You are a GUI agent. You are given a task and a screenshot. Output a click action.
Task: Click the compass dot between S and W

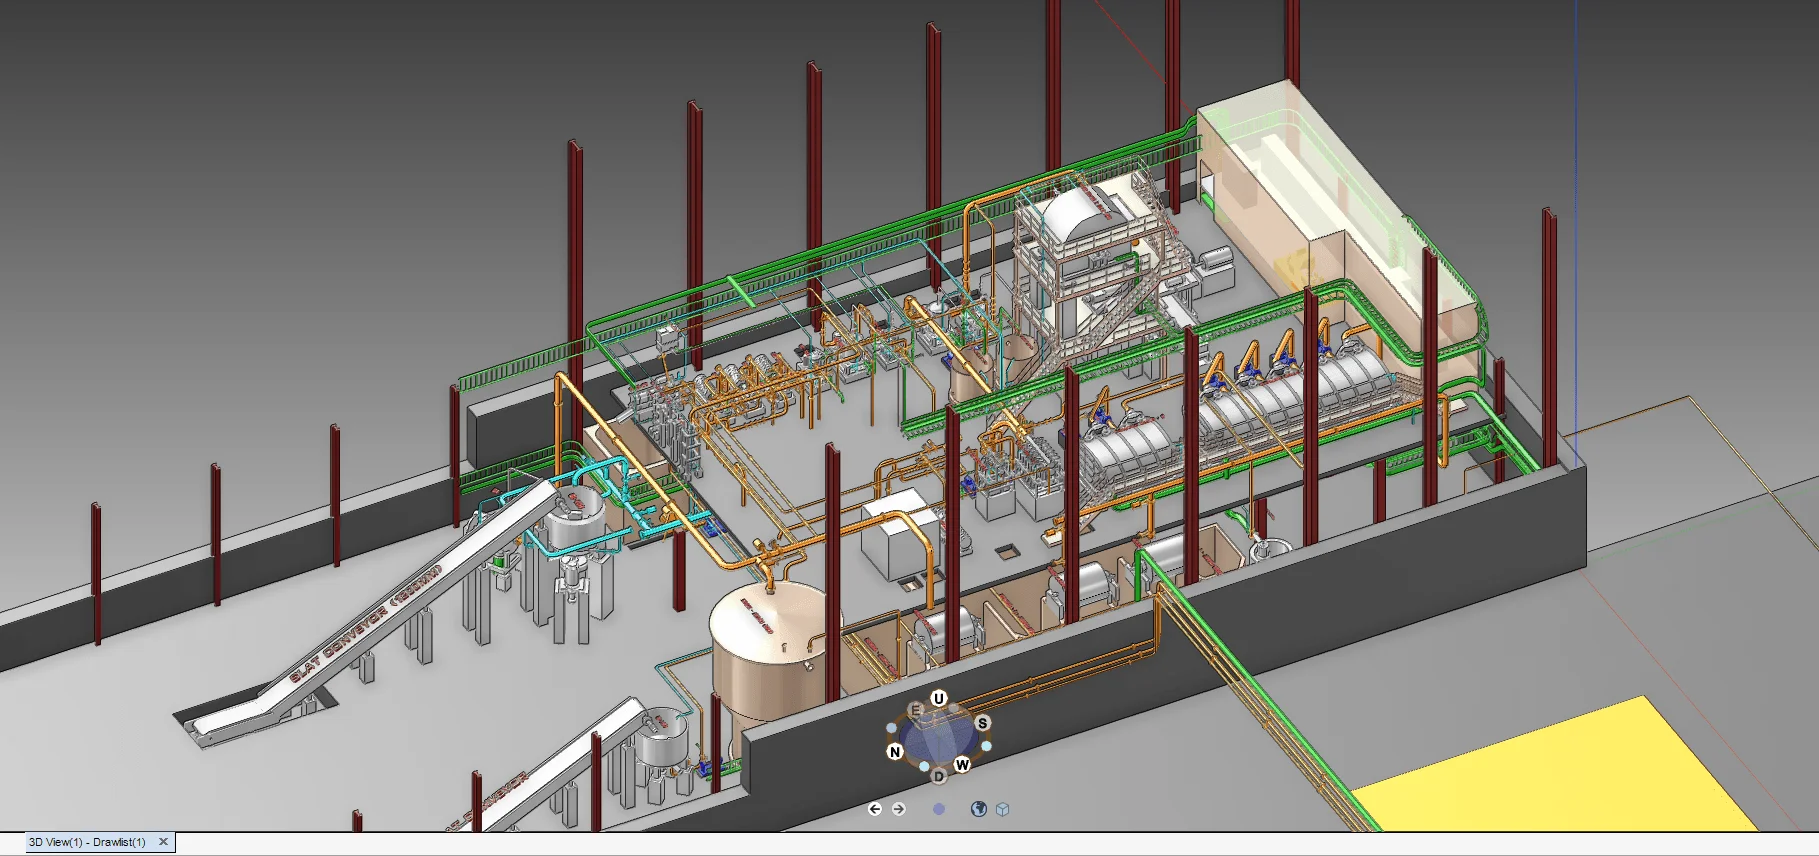(986, 746)
